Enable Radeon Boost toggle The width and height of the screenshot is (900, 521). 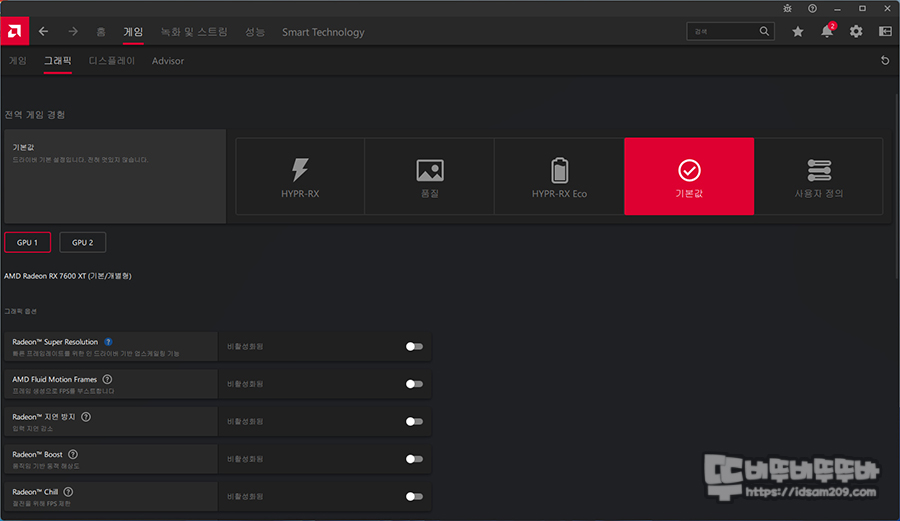(x=414, y=459)
